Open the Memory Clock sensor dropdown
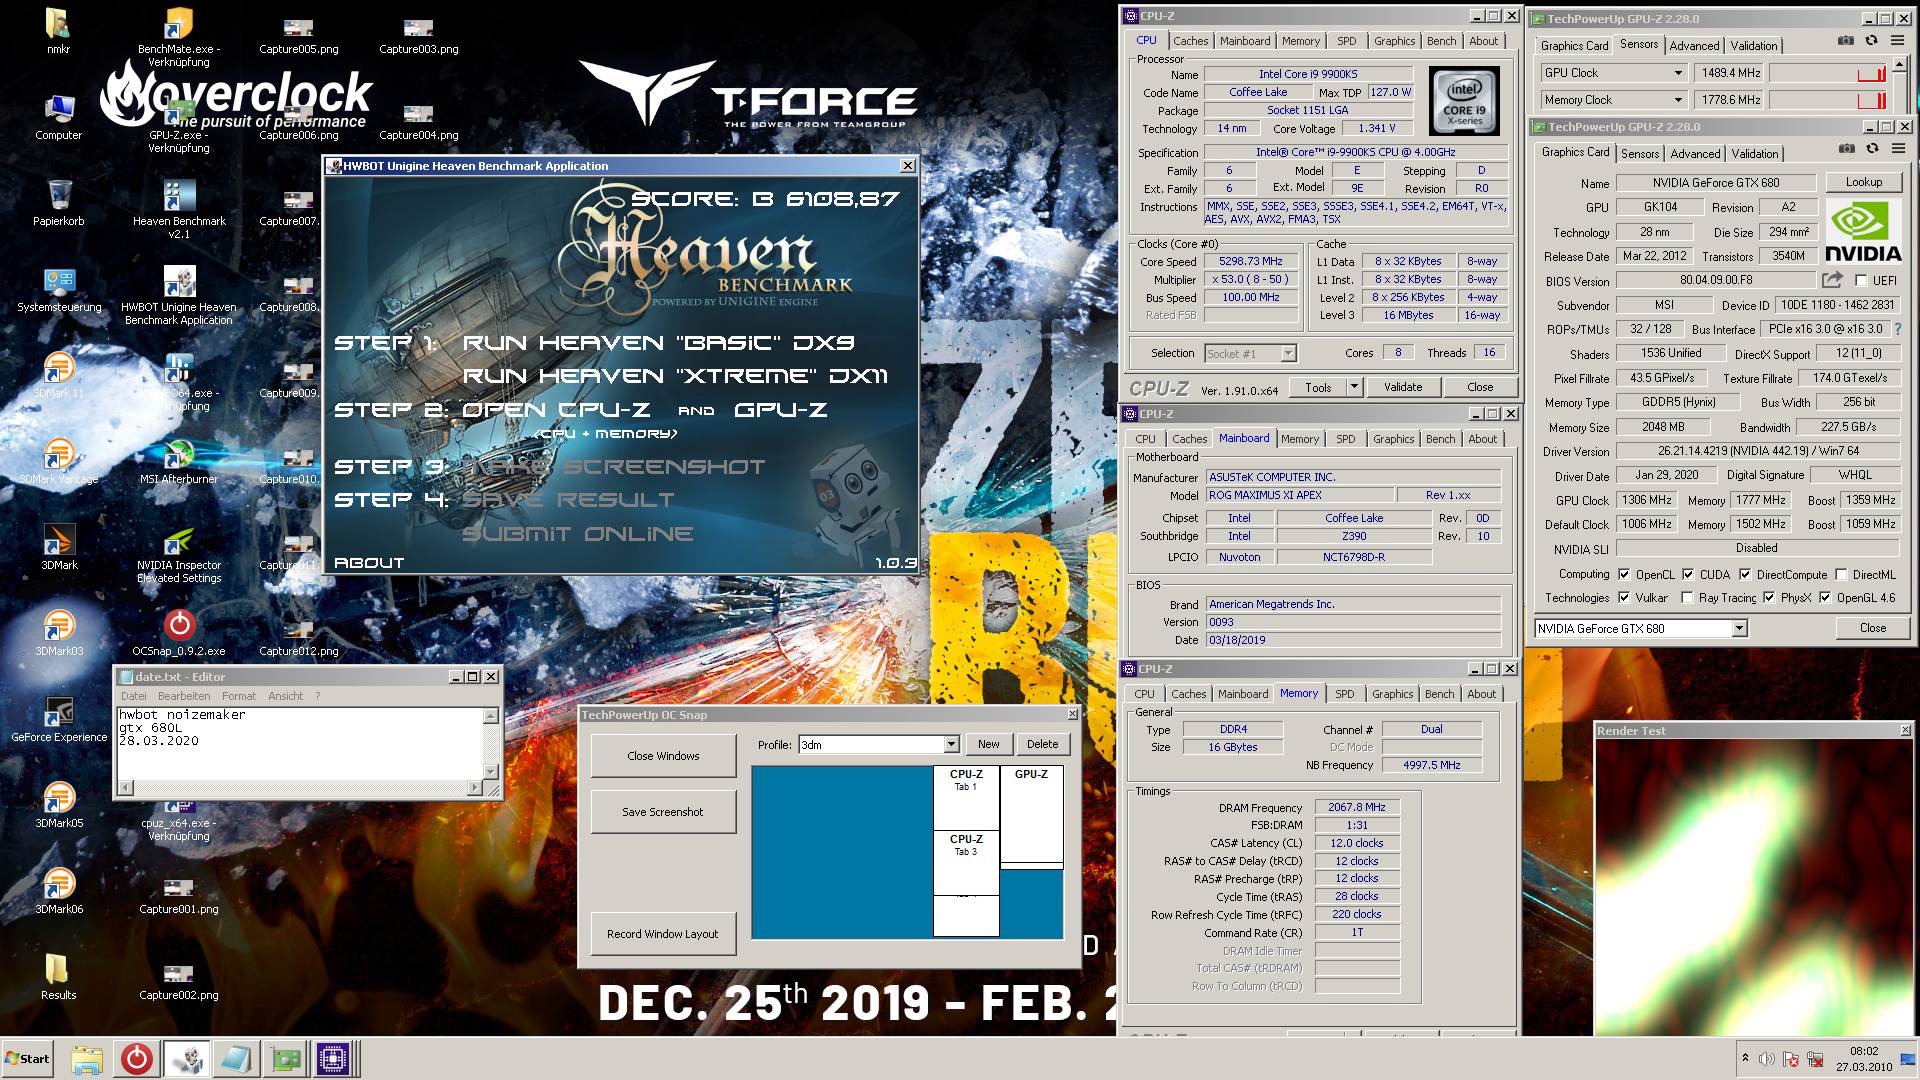Image resolution: width=1920 pixels, height=1080 pixels. [1678, 100]
